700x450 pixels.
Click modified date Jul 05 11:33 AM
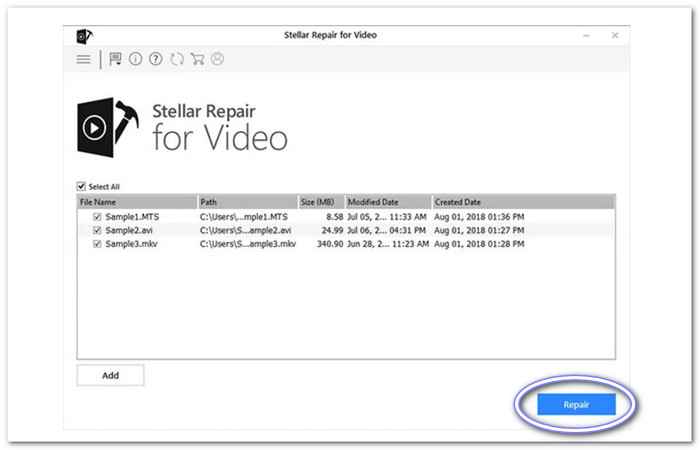coord(387,217)
